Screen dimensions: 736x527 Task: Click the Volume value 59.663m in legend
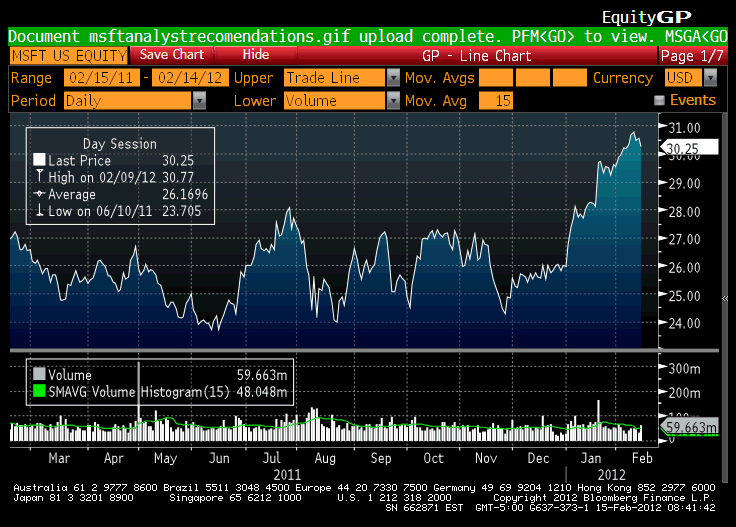point(262,375)
